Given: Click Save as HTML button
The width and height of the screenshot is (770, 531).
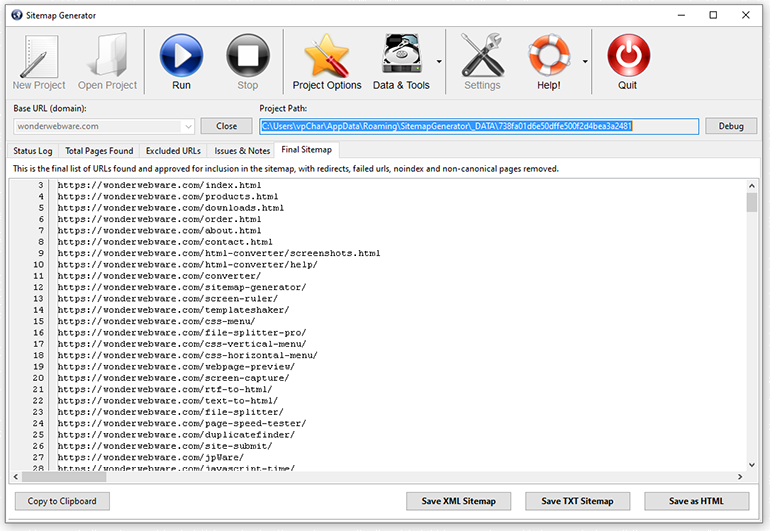Looking at the screenshot, I should coord(696,501).
